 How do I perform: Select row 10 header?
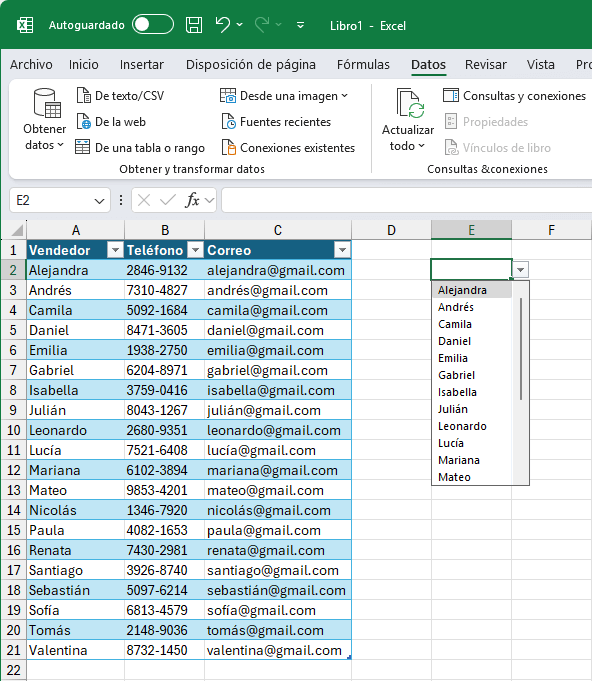click(x=13, y=430)
